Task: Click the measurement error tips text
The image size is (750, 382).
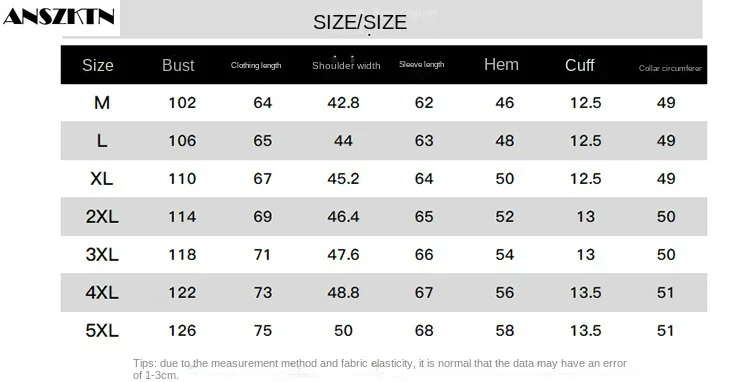Action: click(380, 369)
